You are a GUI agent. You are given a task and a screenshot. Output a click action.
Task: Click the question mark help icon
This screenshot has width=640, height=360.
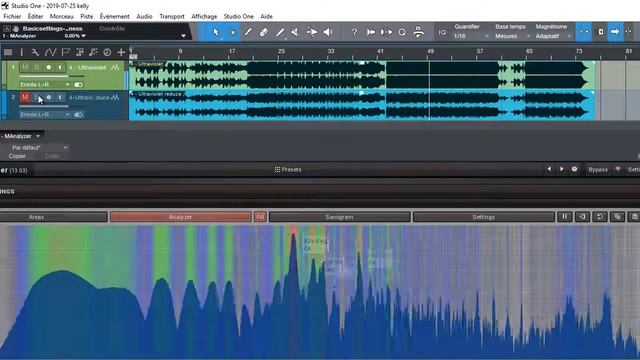point(354,32)
